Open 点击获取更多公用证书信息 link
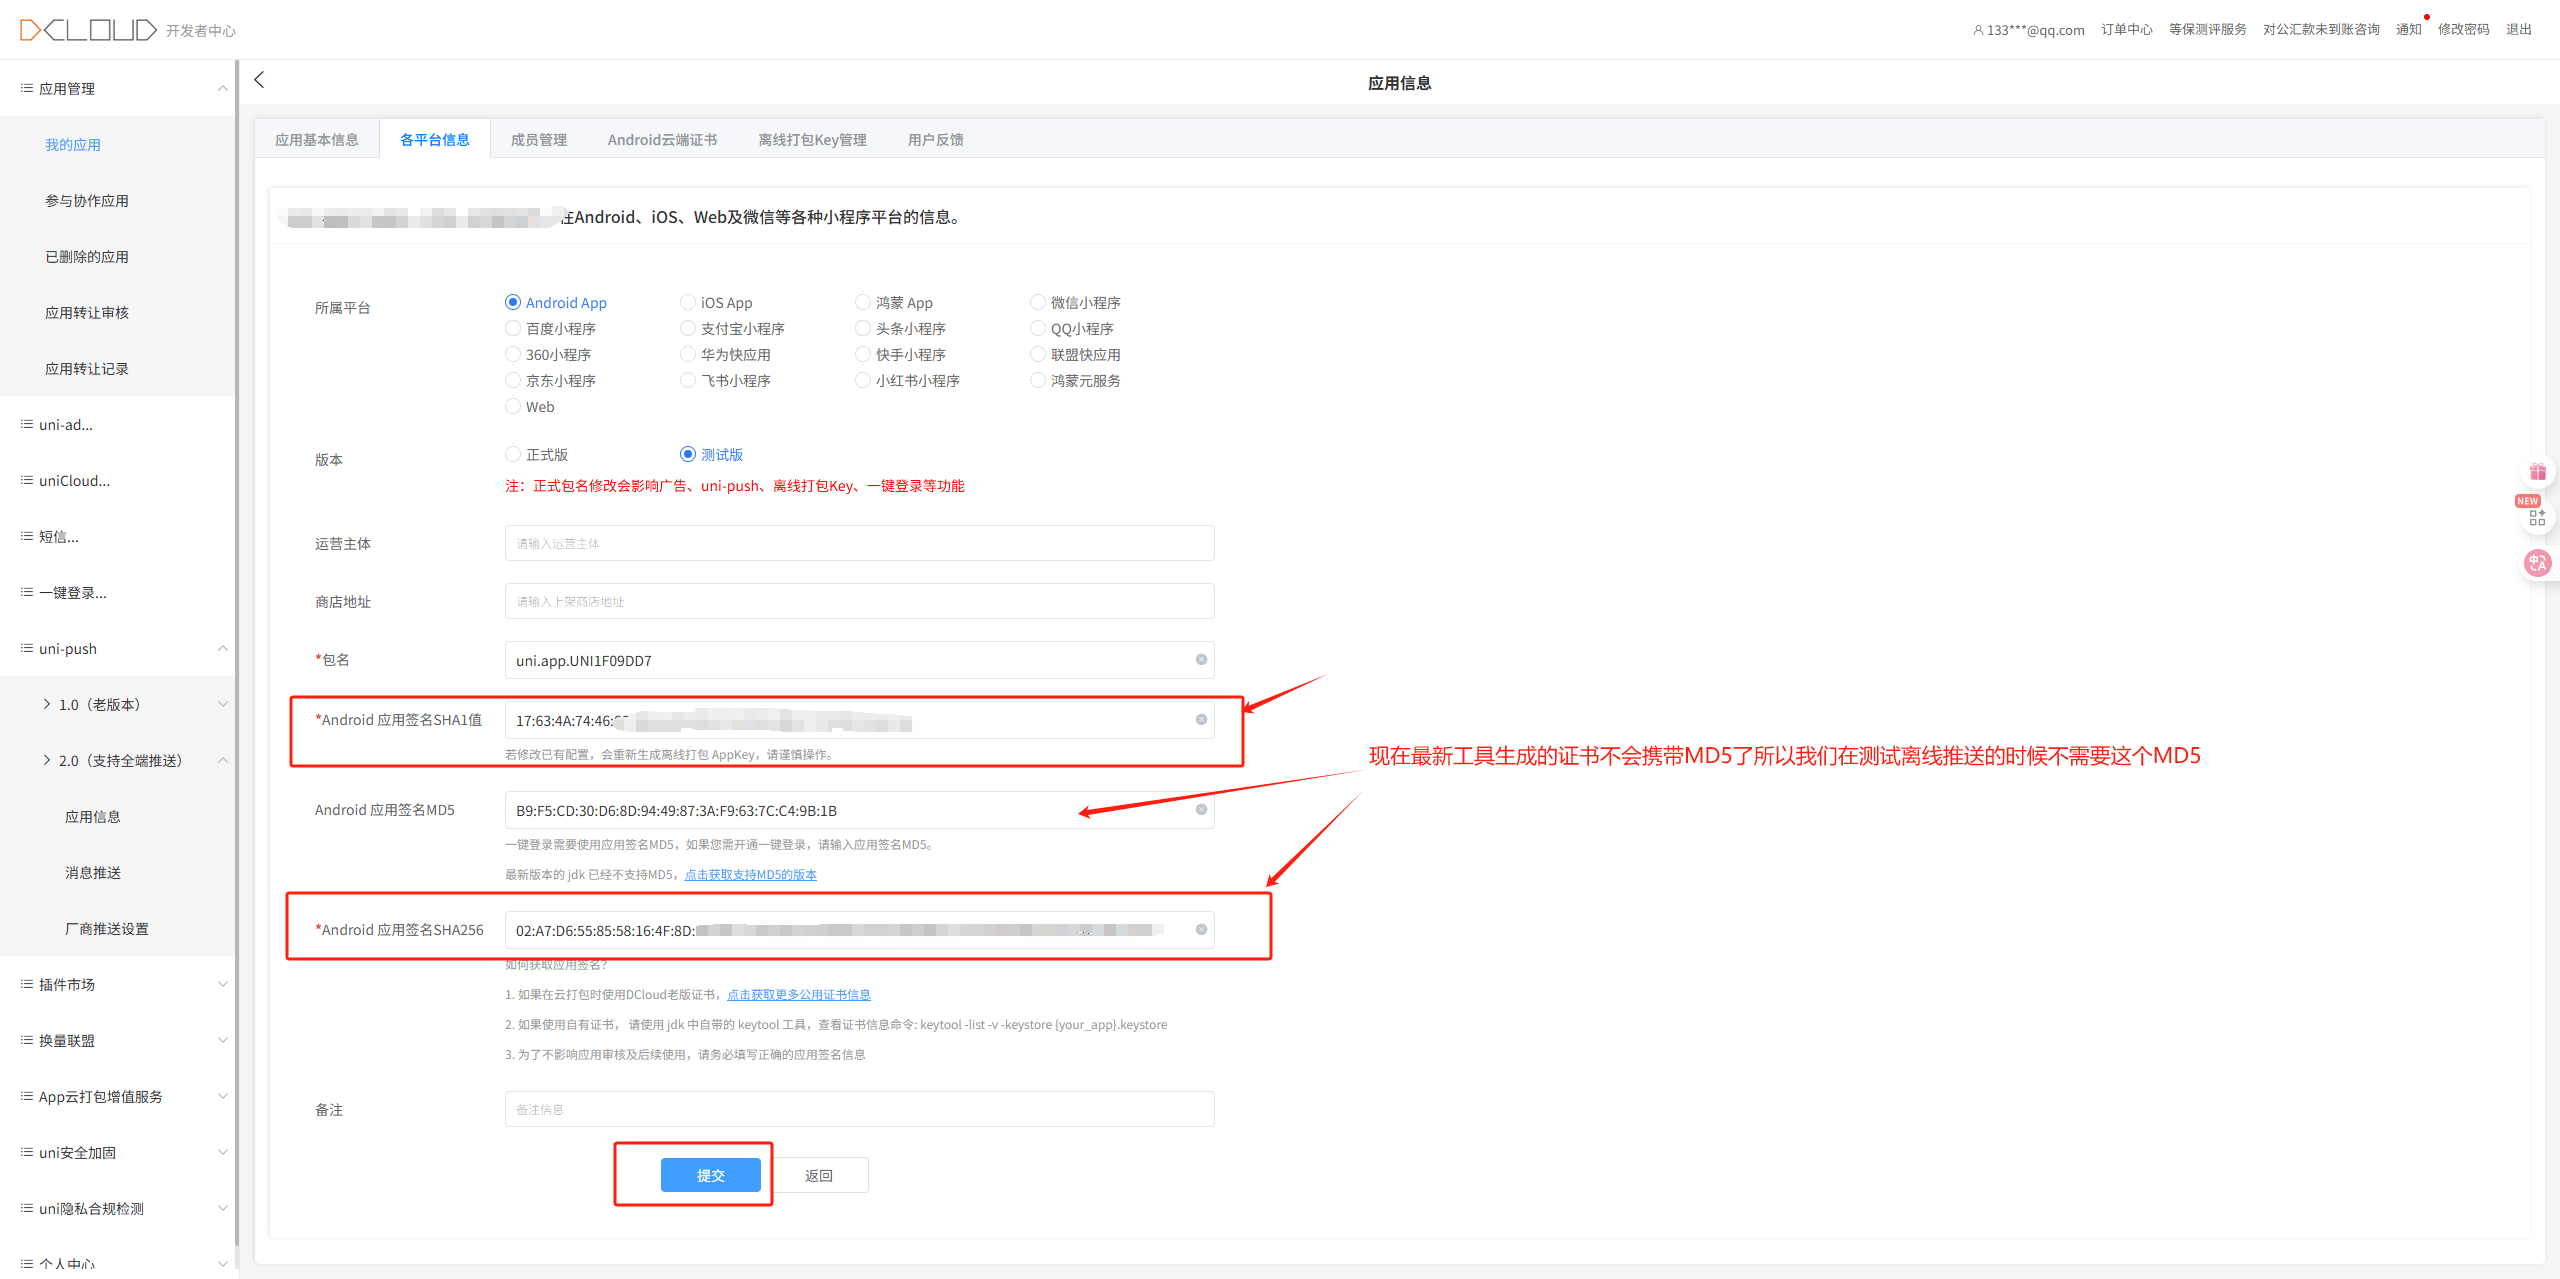Image resolution: width=2560 pixels, height=1279 pixels. point(799,994)
